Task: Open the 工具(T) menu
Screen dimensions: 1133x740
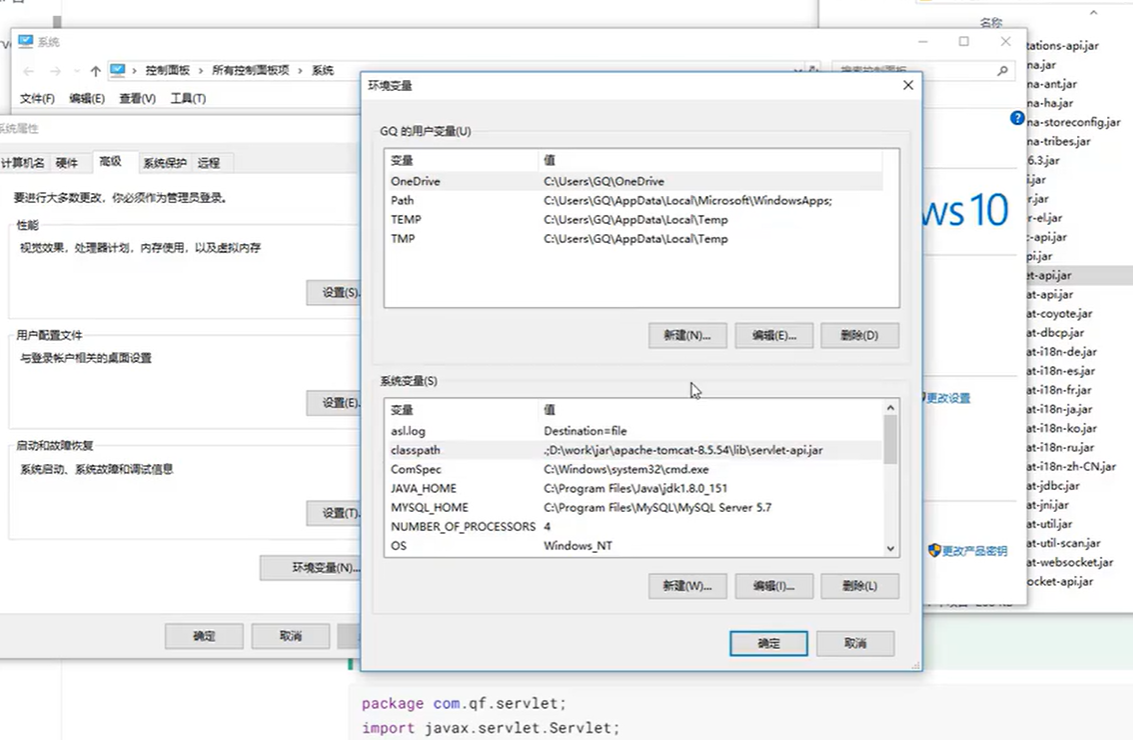Action: point(188,98)
